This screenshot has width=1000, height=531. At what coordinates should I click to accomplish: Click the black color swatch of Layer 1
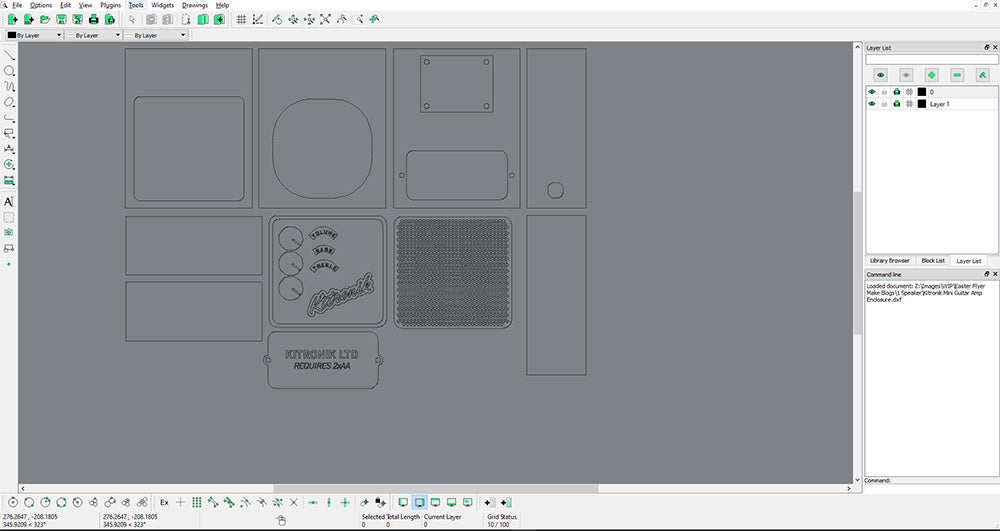coord(921,104)
